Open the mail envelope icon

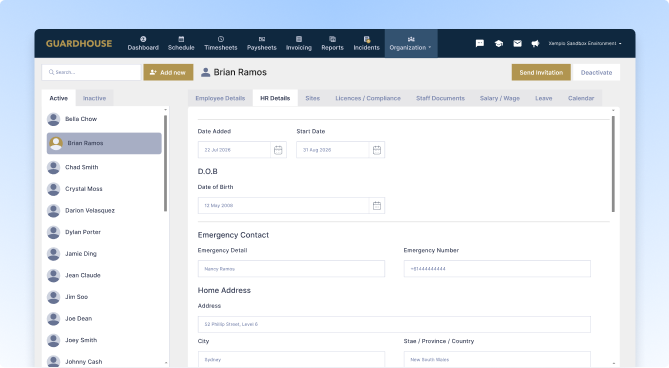[517, 43]
